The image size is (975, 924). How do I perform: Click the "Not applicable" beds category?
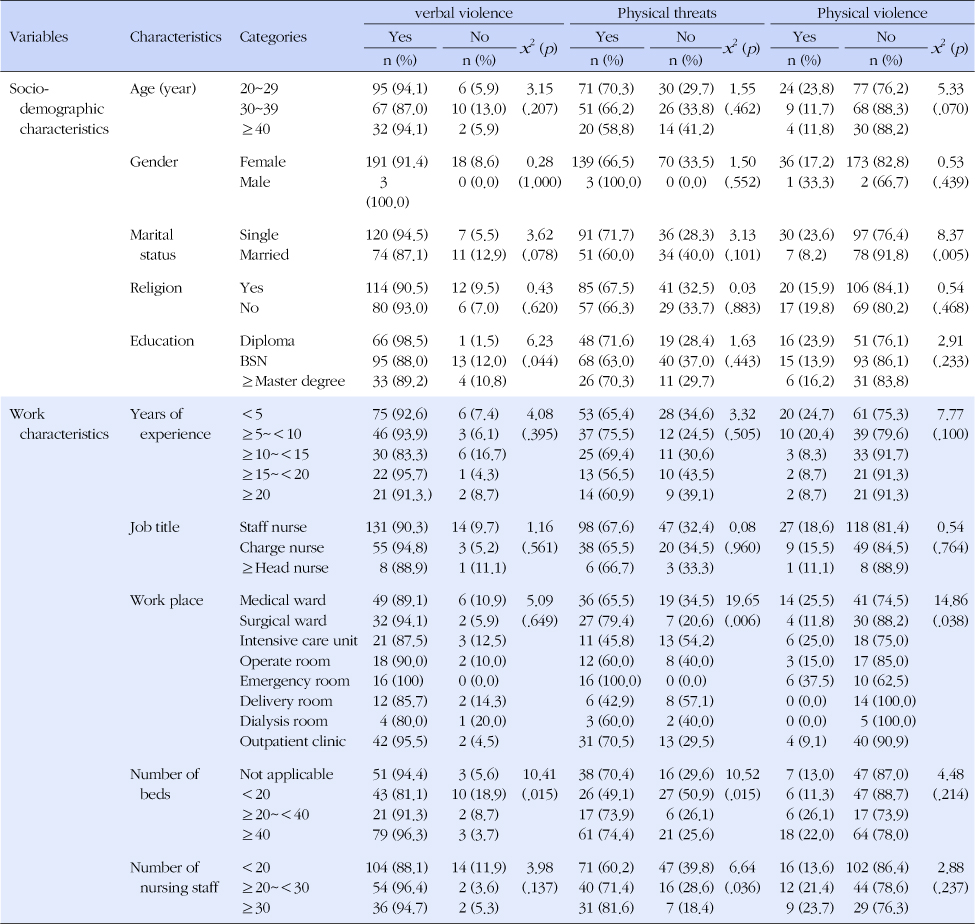287,775
